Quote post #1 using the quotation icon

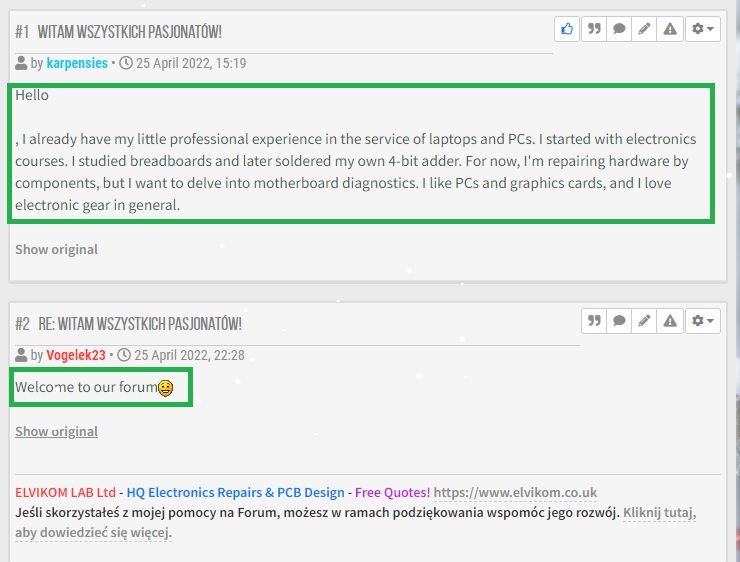click(x=594, y=29)
